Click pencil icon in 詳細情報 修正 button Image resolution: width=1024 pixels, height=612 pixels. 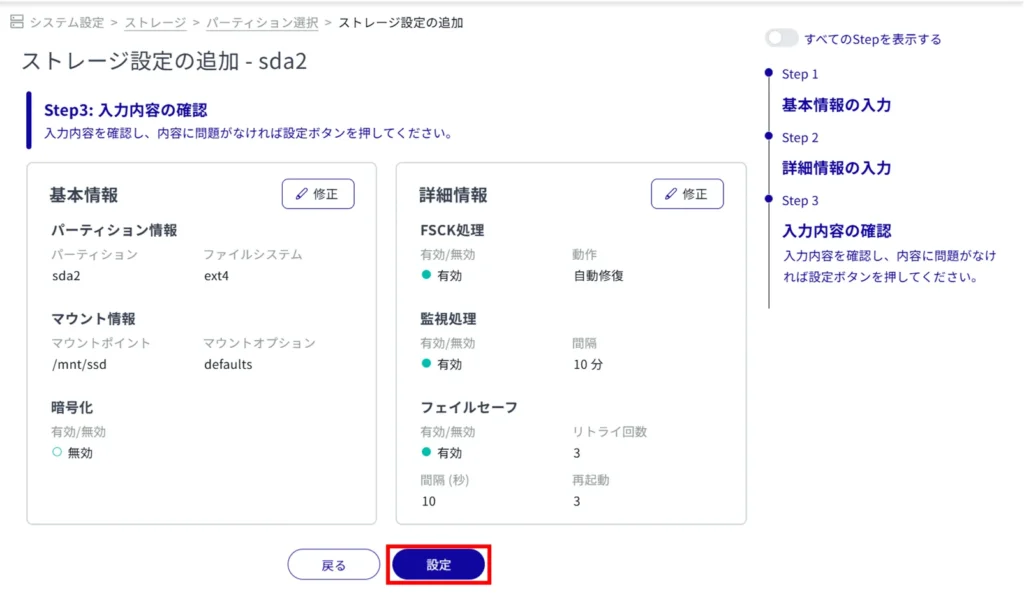[670, 194]
